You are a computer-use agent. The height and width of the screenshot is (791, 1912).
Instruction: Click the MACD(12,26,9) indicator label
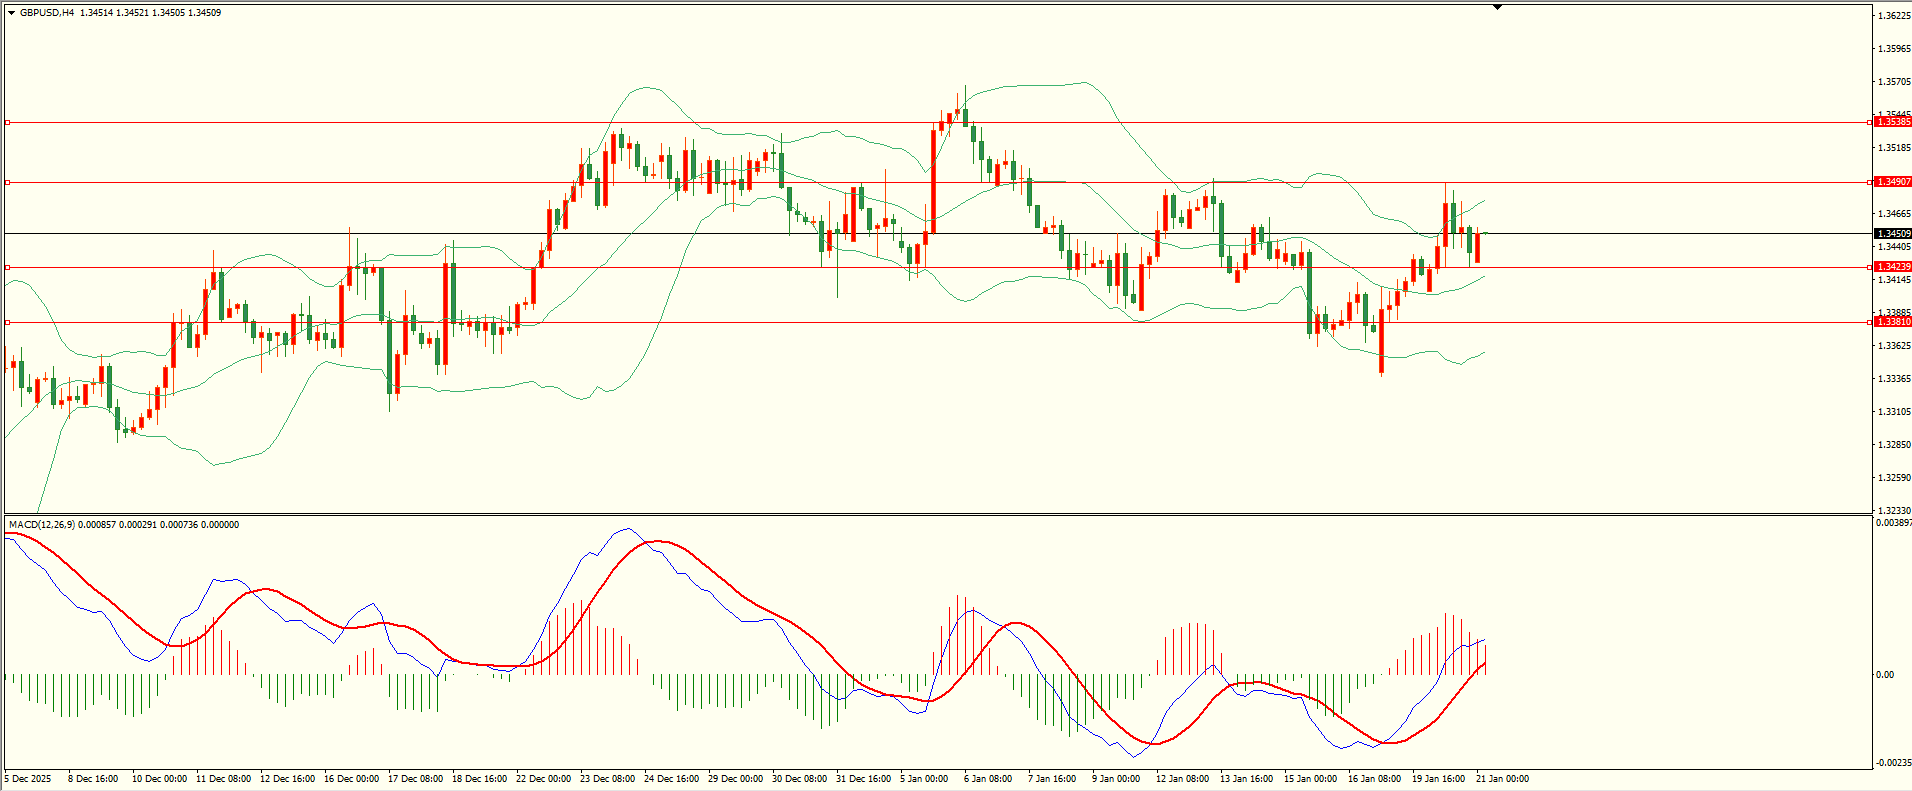[40, 525]
